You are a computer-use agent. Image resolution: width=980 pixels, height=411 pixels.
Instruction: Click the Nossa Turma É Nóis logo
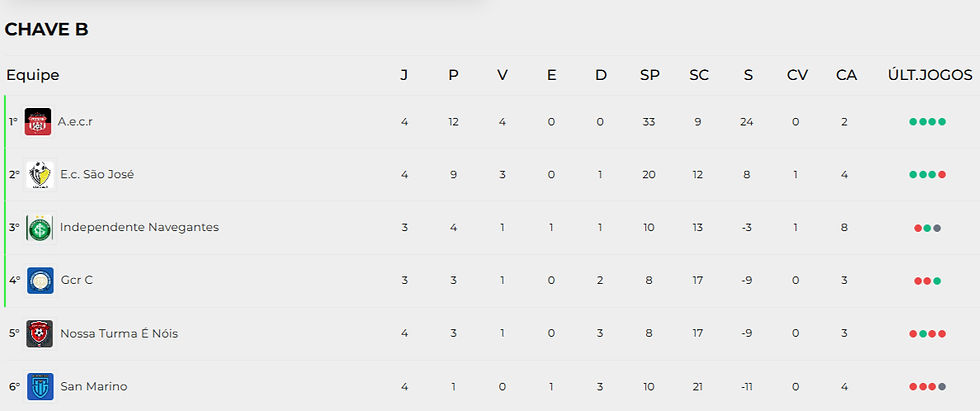pos(40,334)
